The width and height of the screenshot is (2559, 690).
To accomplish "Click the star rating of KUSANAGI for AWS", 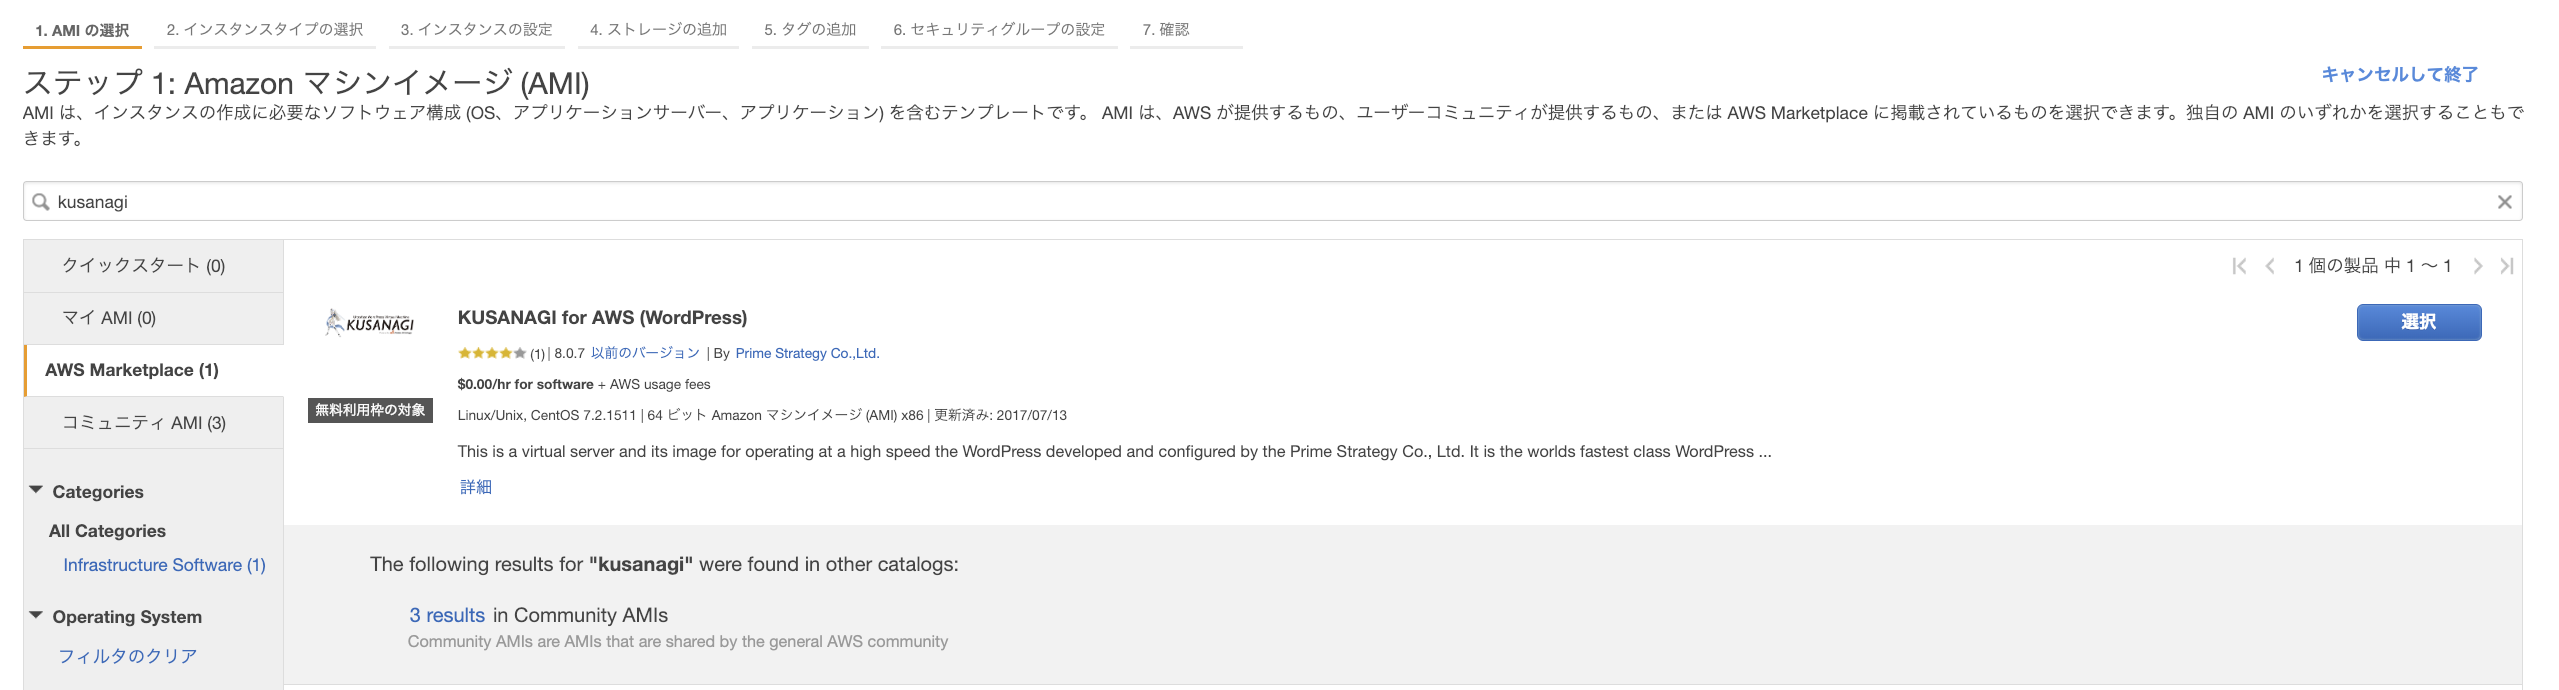I will (490, 352).
